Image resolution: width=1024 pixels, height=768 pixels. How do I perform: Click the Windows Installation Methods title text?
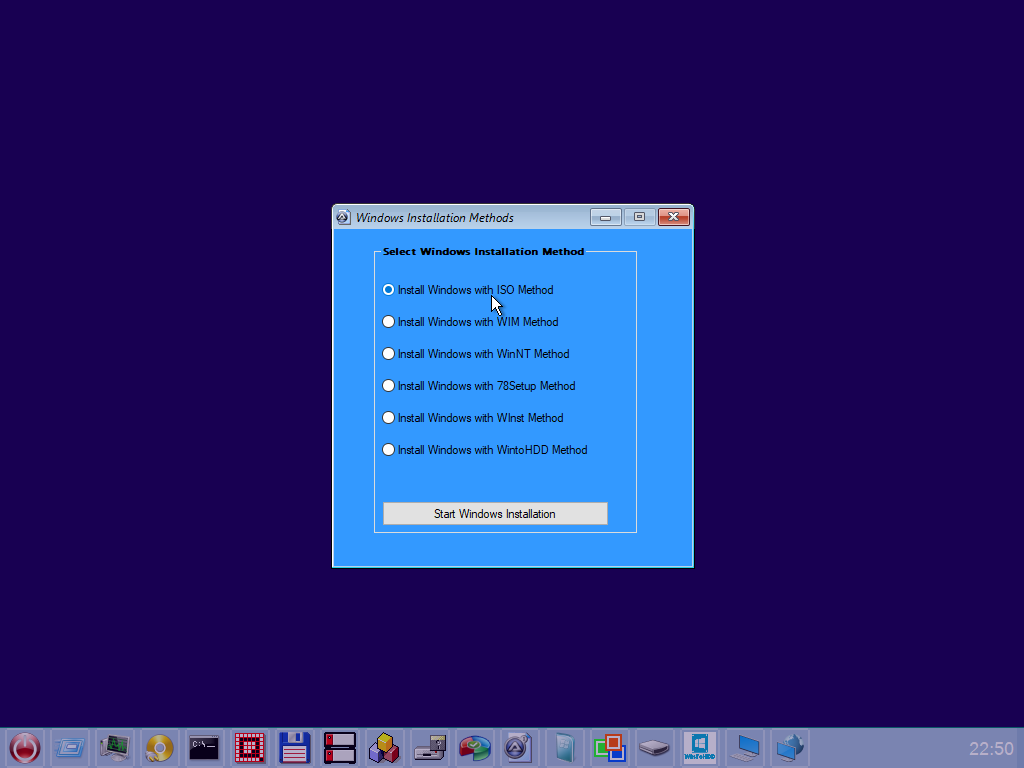pos(434,217)
